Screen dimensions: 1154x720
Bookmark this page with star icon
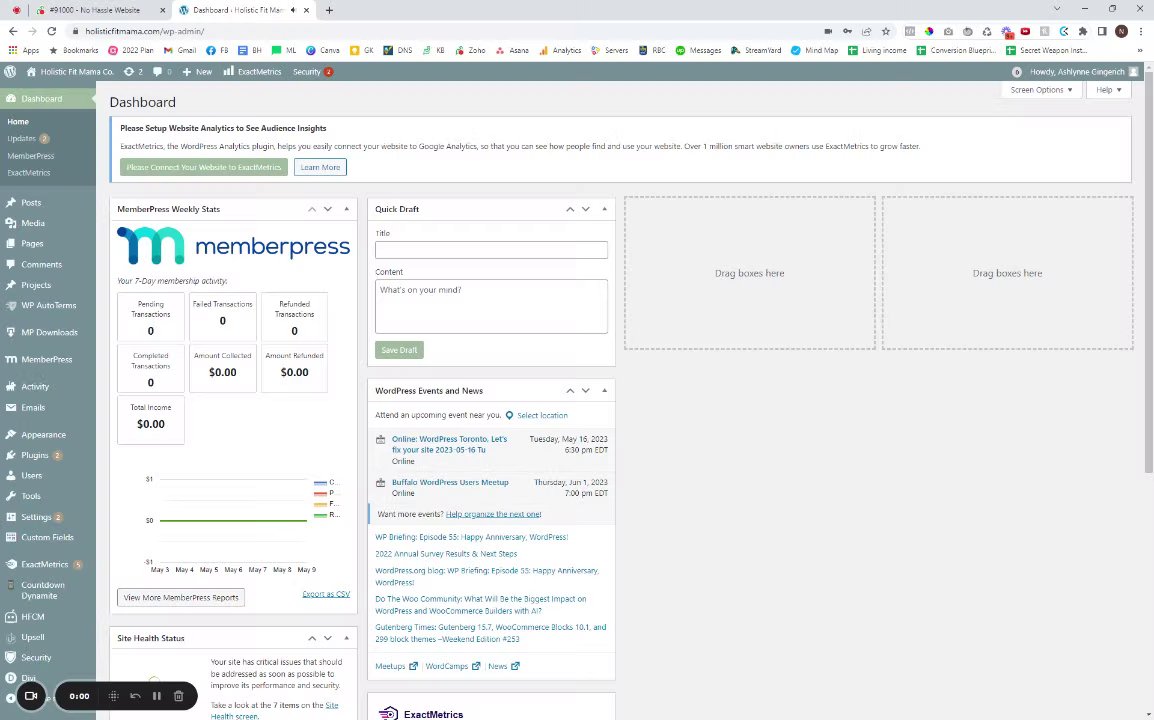(886, 31)
